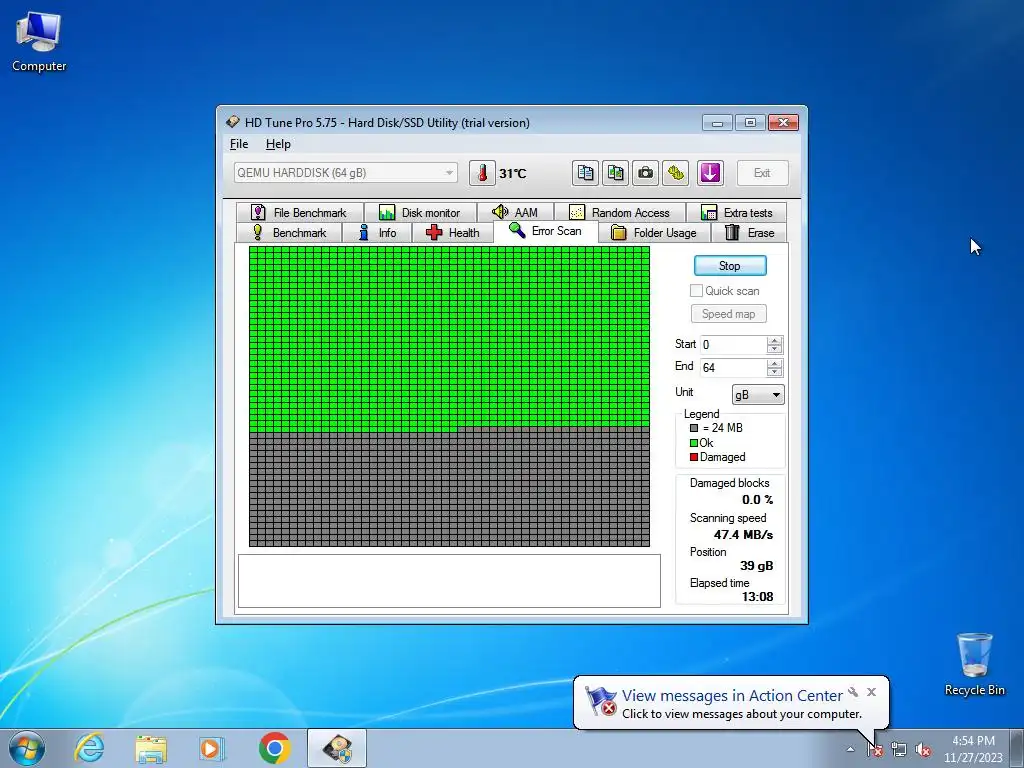Open Computer desktop icon
Image resolution: width=1024 pixels, height=768 pixels.
click(39, 42)
